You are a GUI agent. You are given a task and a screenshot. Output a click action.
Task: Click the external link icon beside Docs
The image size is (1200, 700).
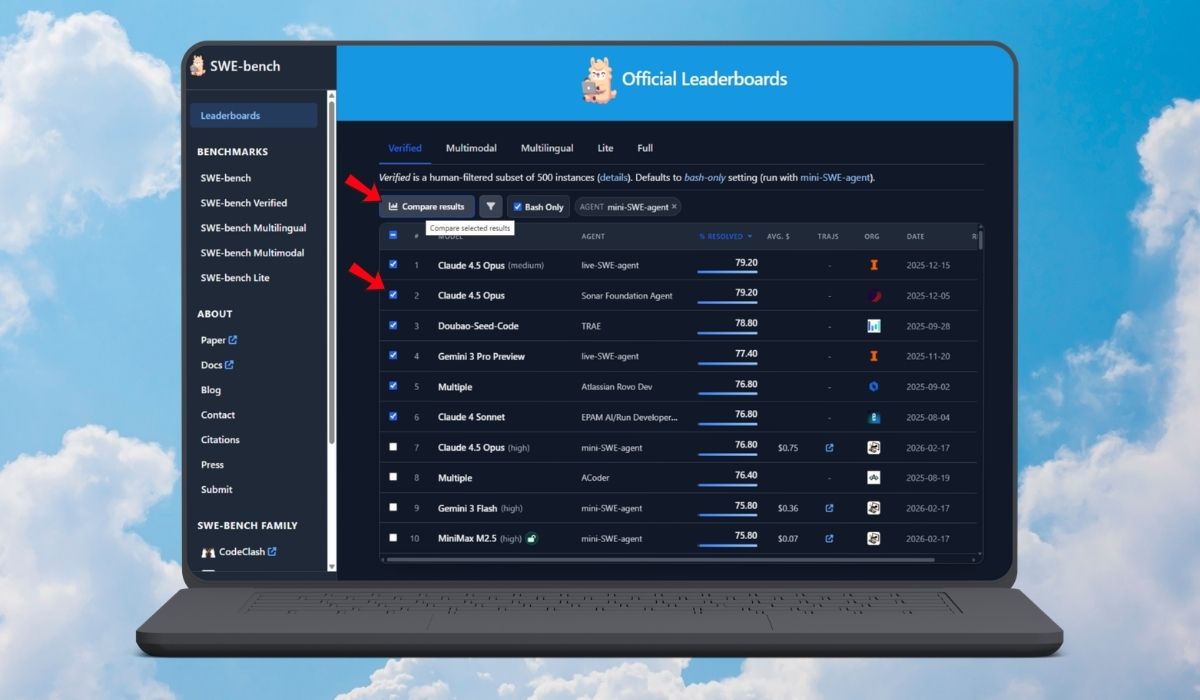[x=229, y=365]
